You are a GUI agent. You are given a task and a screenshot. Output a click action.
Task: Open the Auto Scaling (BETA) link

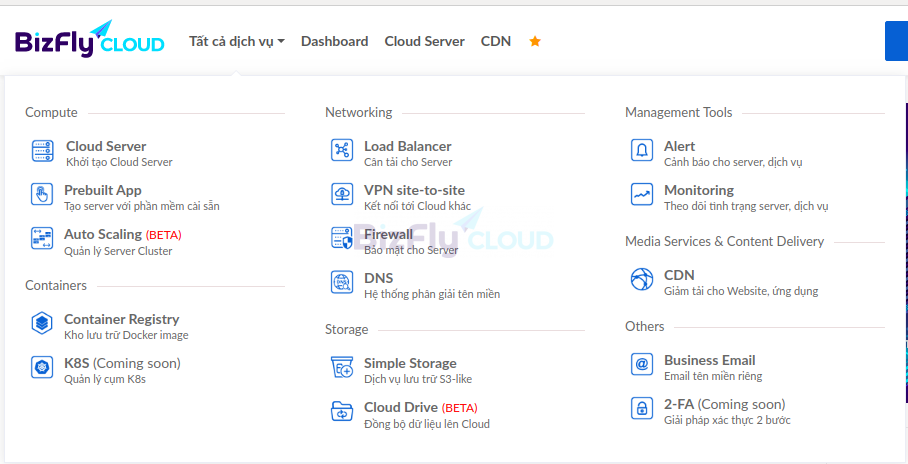(123, 235)
